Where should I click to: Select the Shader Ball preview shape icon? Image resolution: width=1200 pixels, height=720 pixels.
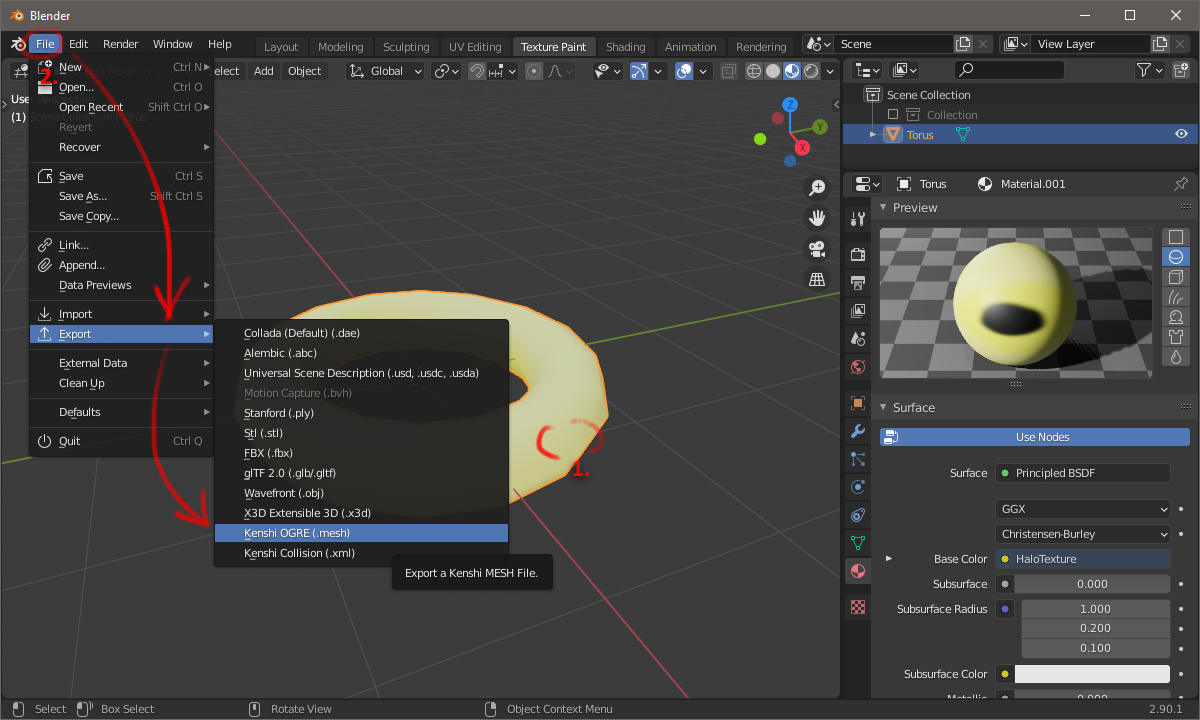click(x=1176, y=317)
